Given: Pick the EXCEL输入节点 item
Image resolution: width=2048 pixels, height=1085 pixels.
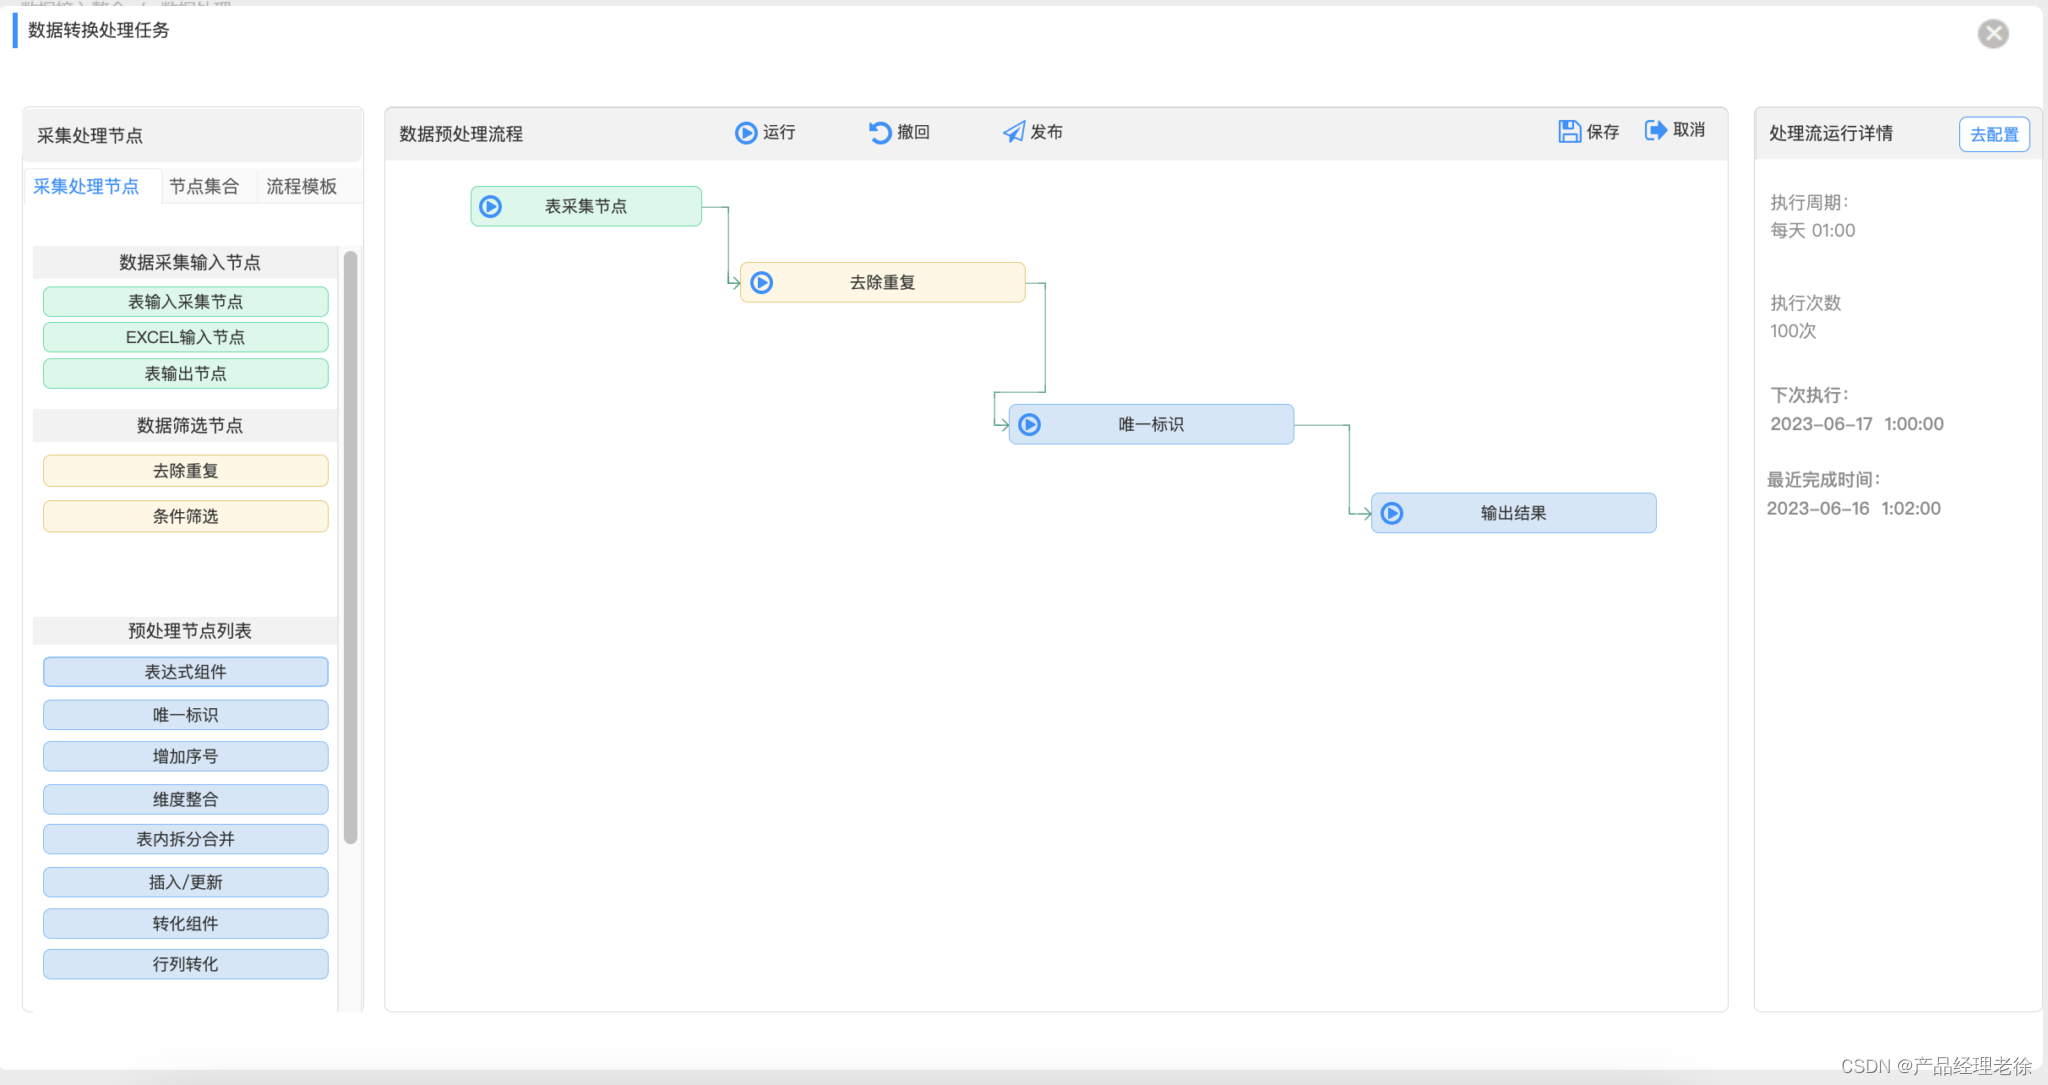Looking at the screenshot, I should 185,337.
